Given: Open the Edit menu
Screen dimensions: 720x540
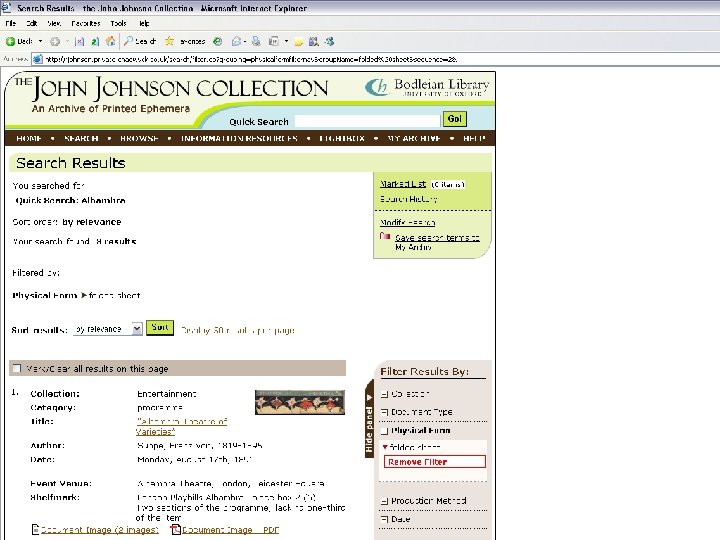Looking at the screenshot, I should (x=32, y=23).
